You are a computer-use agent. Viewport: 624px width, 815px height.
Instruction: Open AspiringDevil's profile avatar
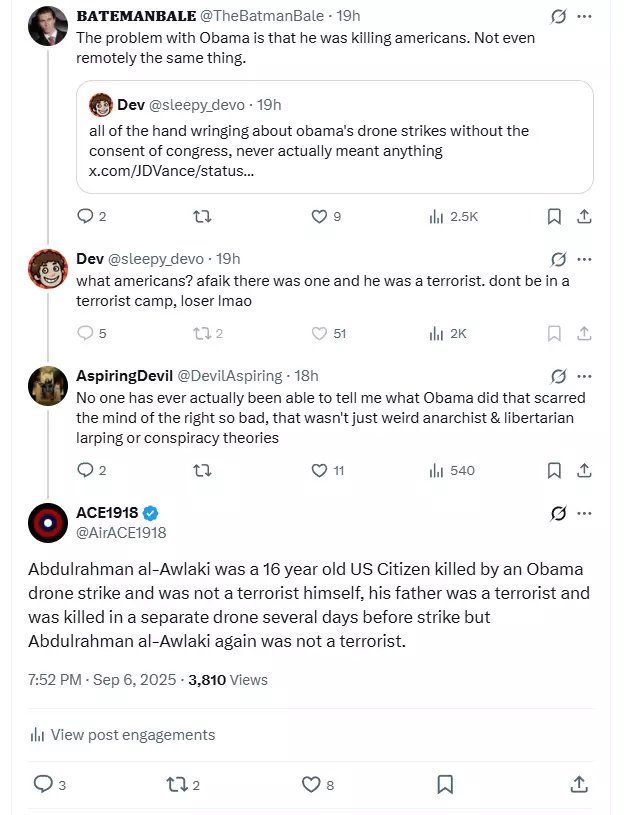(x=48, y=386)
